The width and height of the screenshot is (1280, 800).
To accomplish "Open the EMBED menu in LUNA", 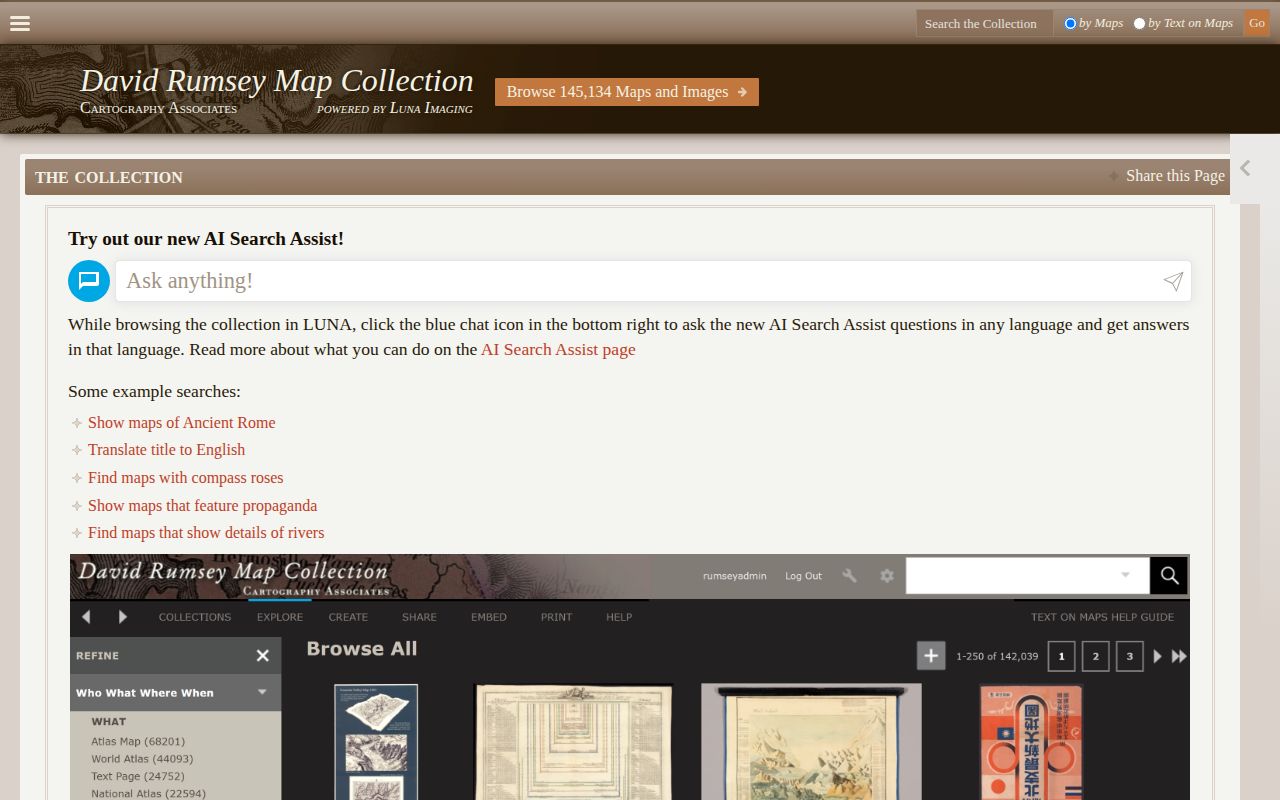I will pos(488,617).
